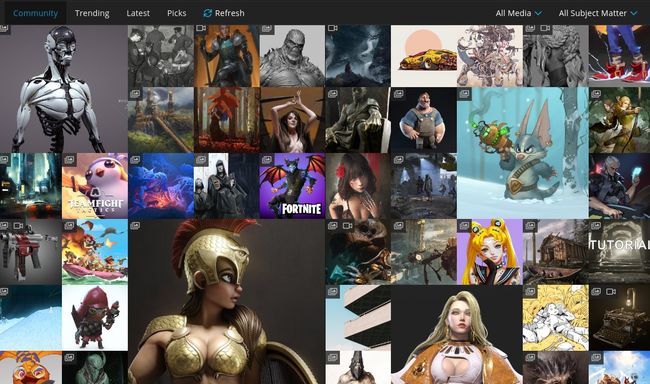Open the red hooded goblin figure thumbnail
Viewport: 650px width, 384px height.
(95, 318)
